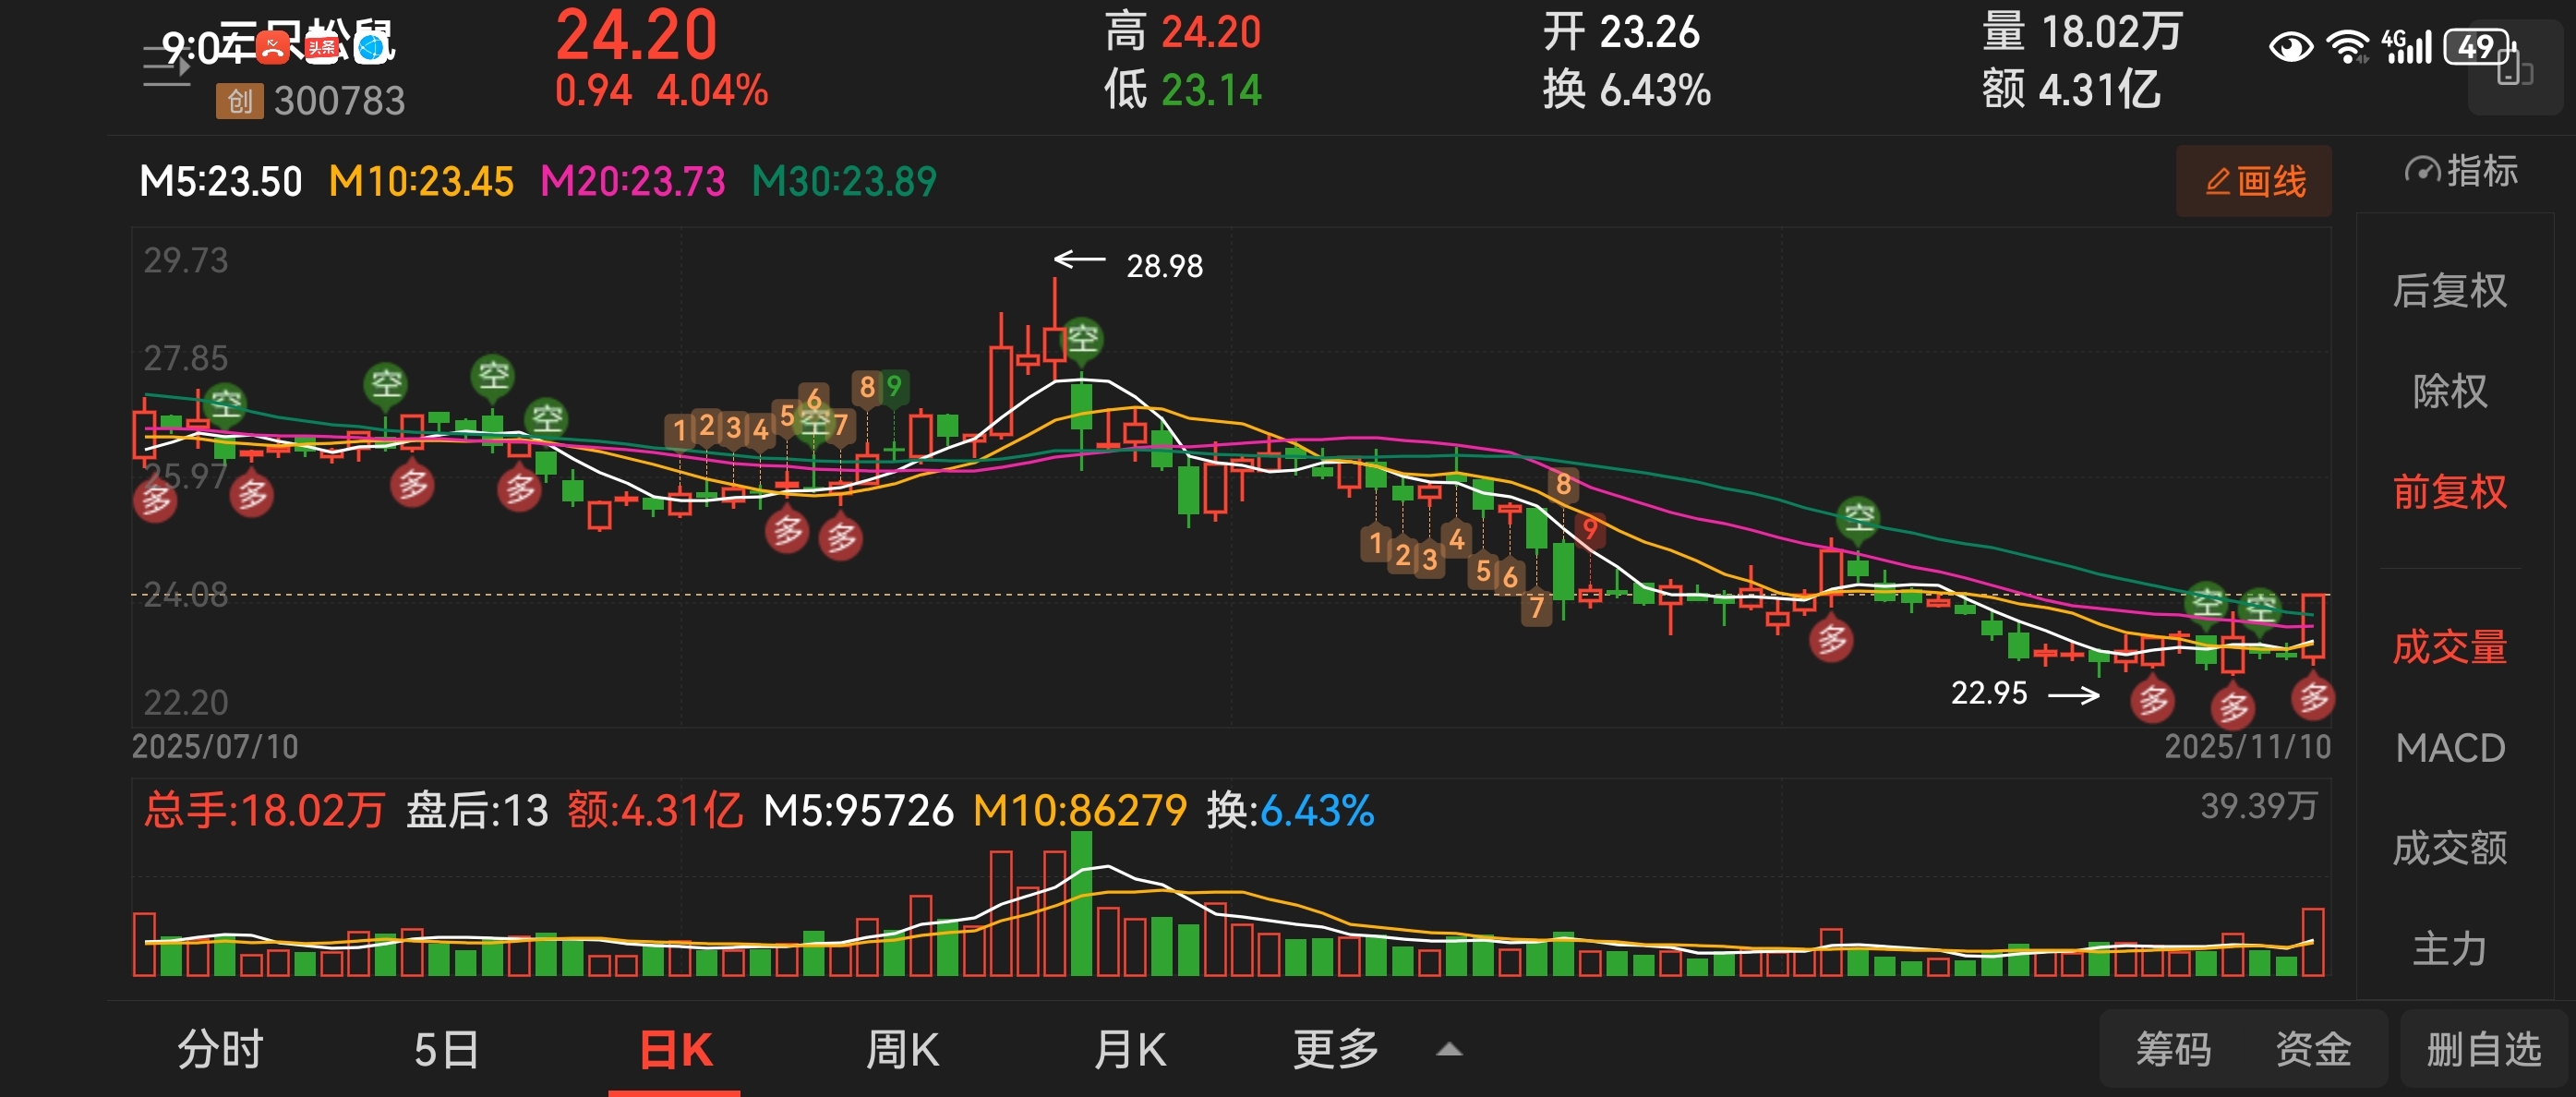Expand the 更多 period options
Screen dimensions: 2576x1097
tap(1336, 1050)
